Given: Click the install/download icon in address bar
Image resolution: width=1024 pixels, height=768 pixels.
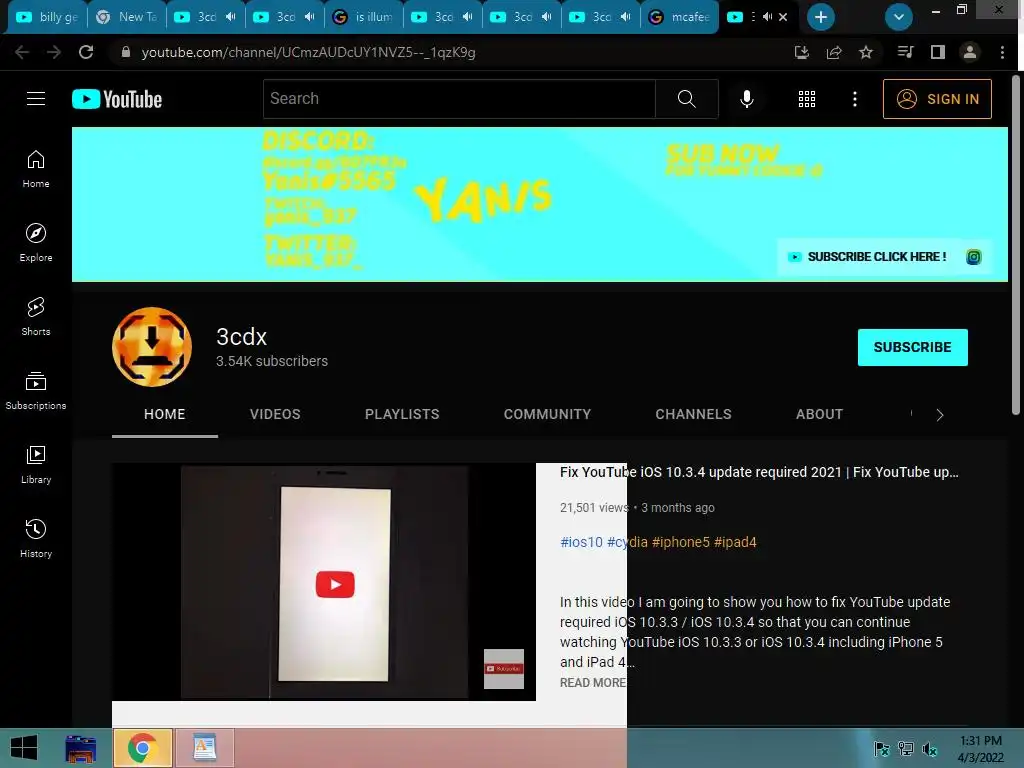Looking at the screenshot, I should pyautogui.click(x=802, y=52).
